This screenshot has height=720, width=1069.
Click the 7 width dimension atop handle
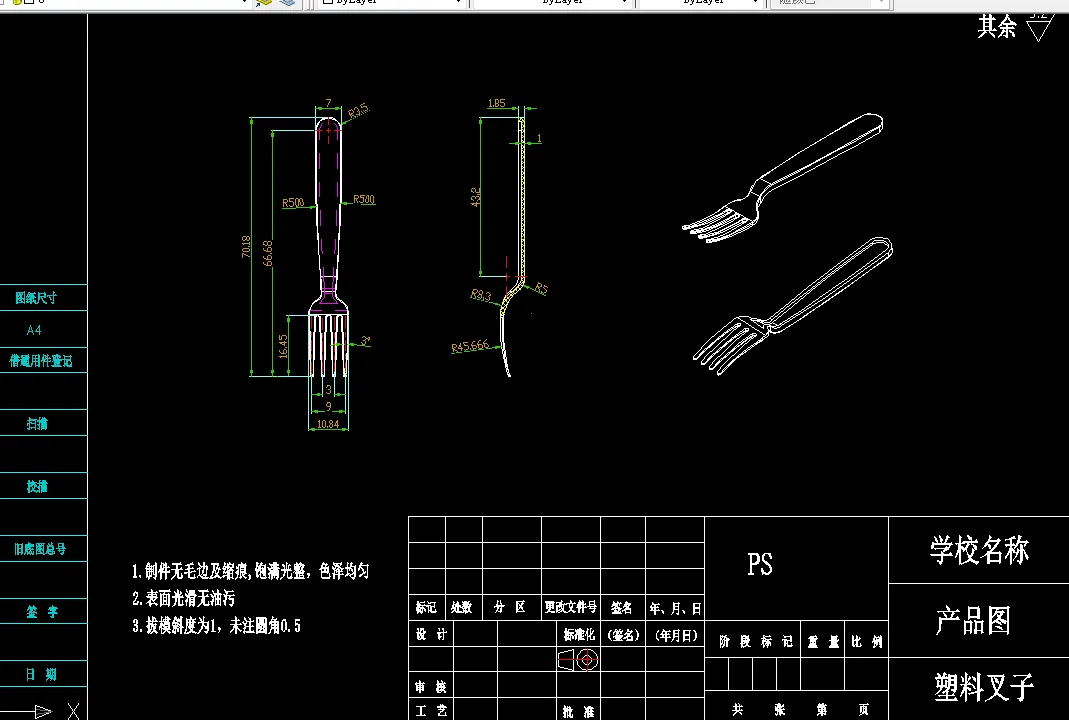pos(329,103)
